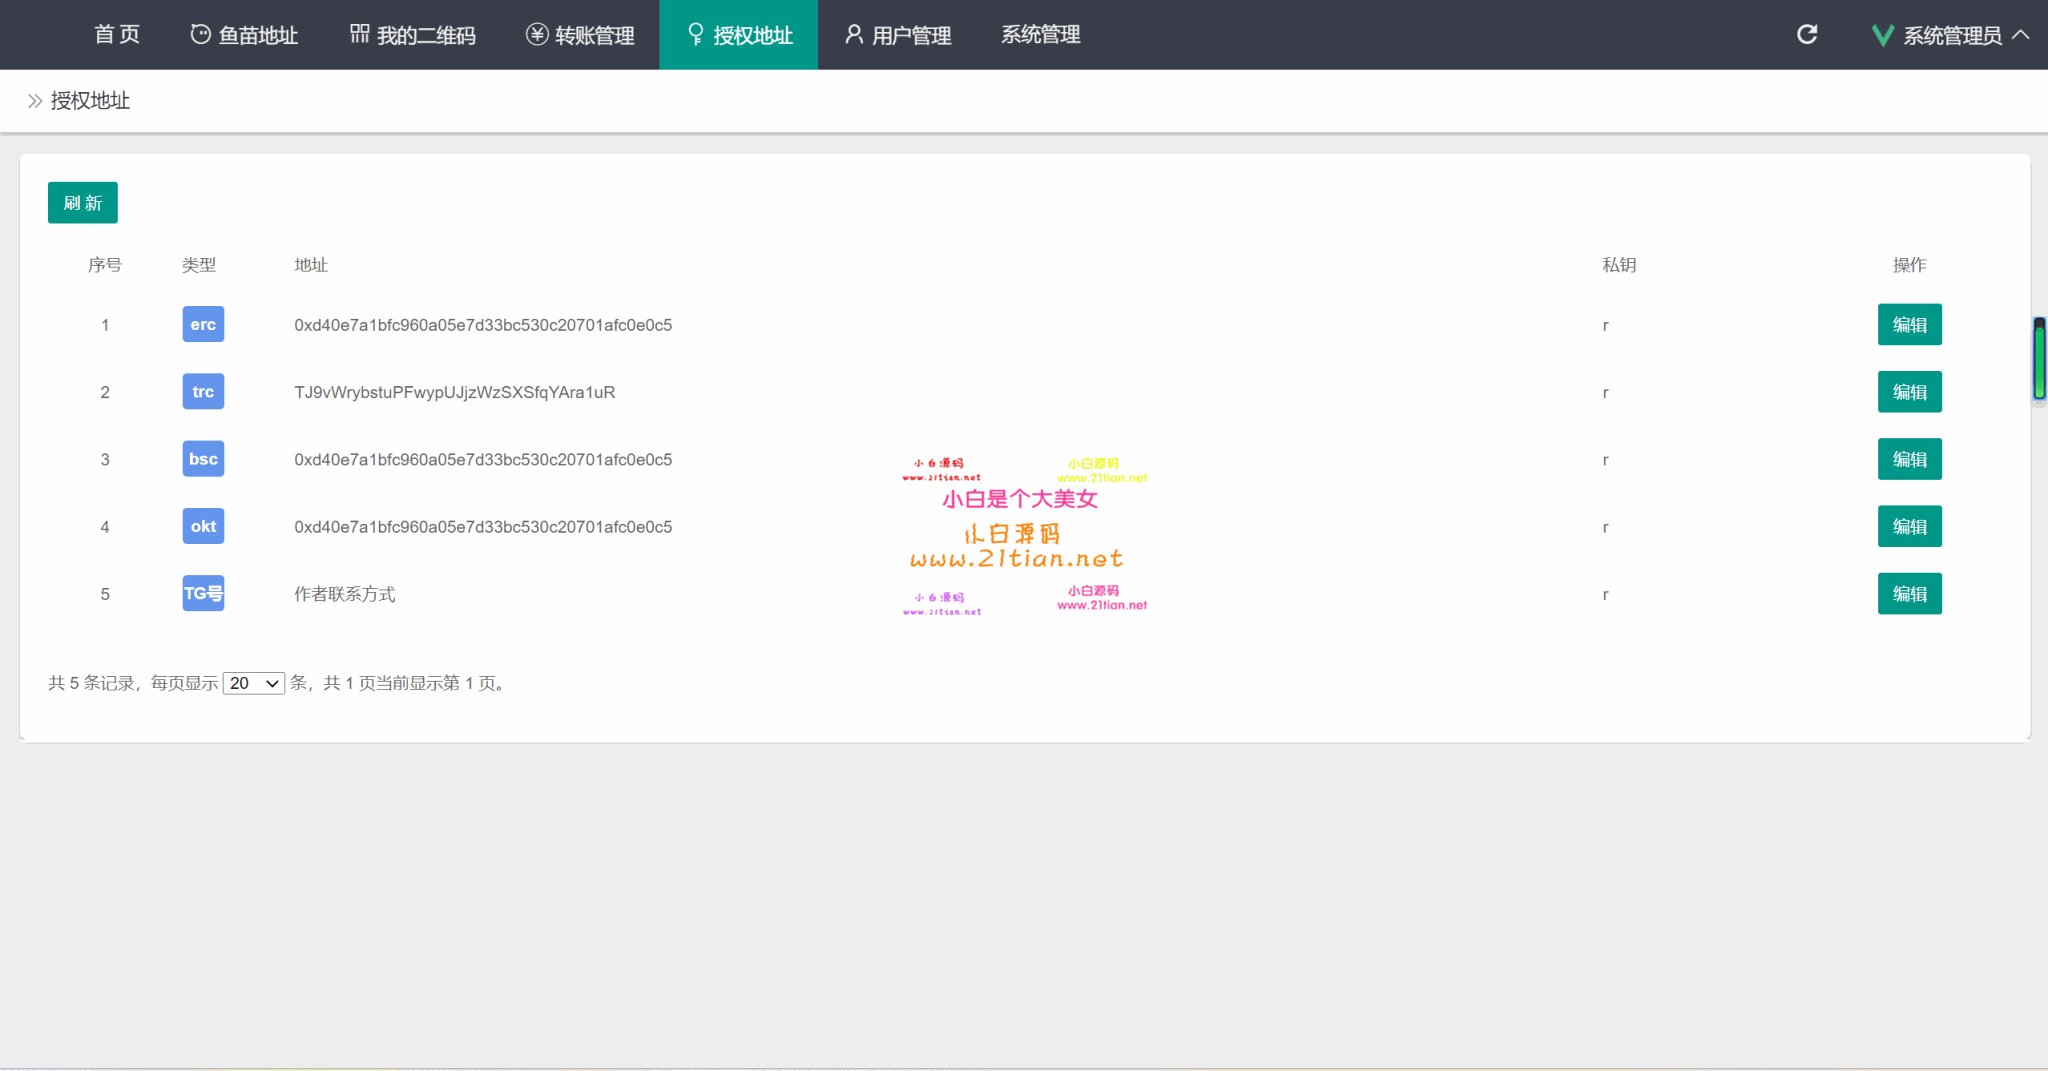Click the 0xd40e address in row 1

[483, 325]
